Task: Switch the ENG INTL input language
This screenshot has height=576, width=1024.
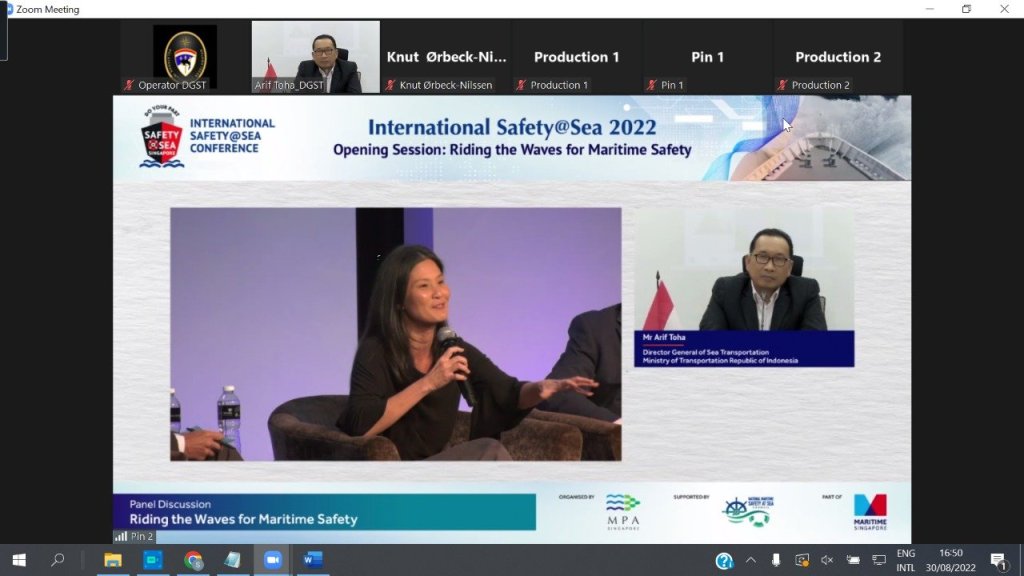Action: pyautogui.click(x=905, y=560)
